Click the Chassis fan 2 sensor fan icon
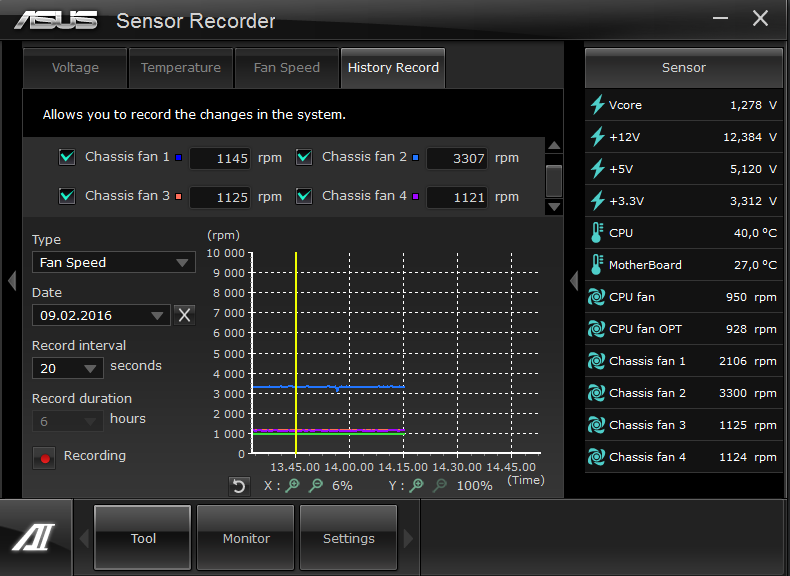 [597, 393]
